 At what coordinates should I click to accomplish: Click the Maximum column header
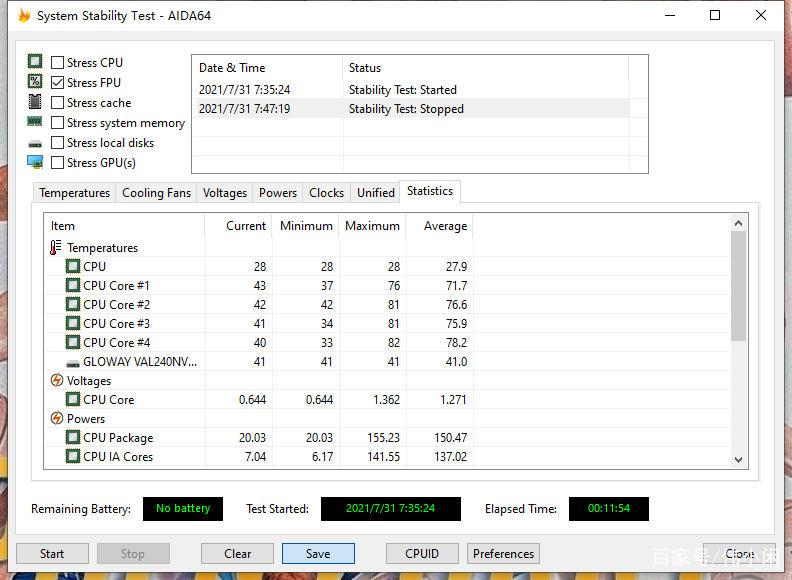click(372, 226)
